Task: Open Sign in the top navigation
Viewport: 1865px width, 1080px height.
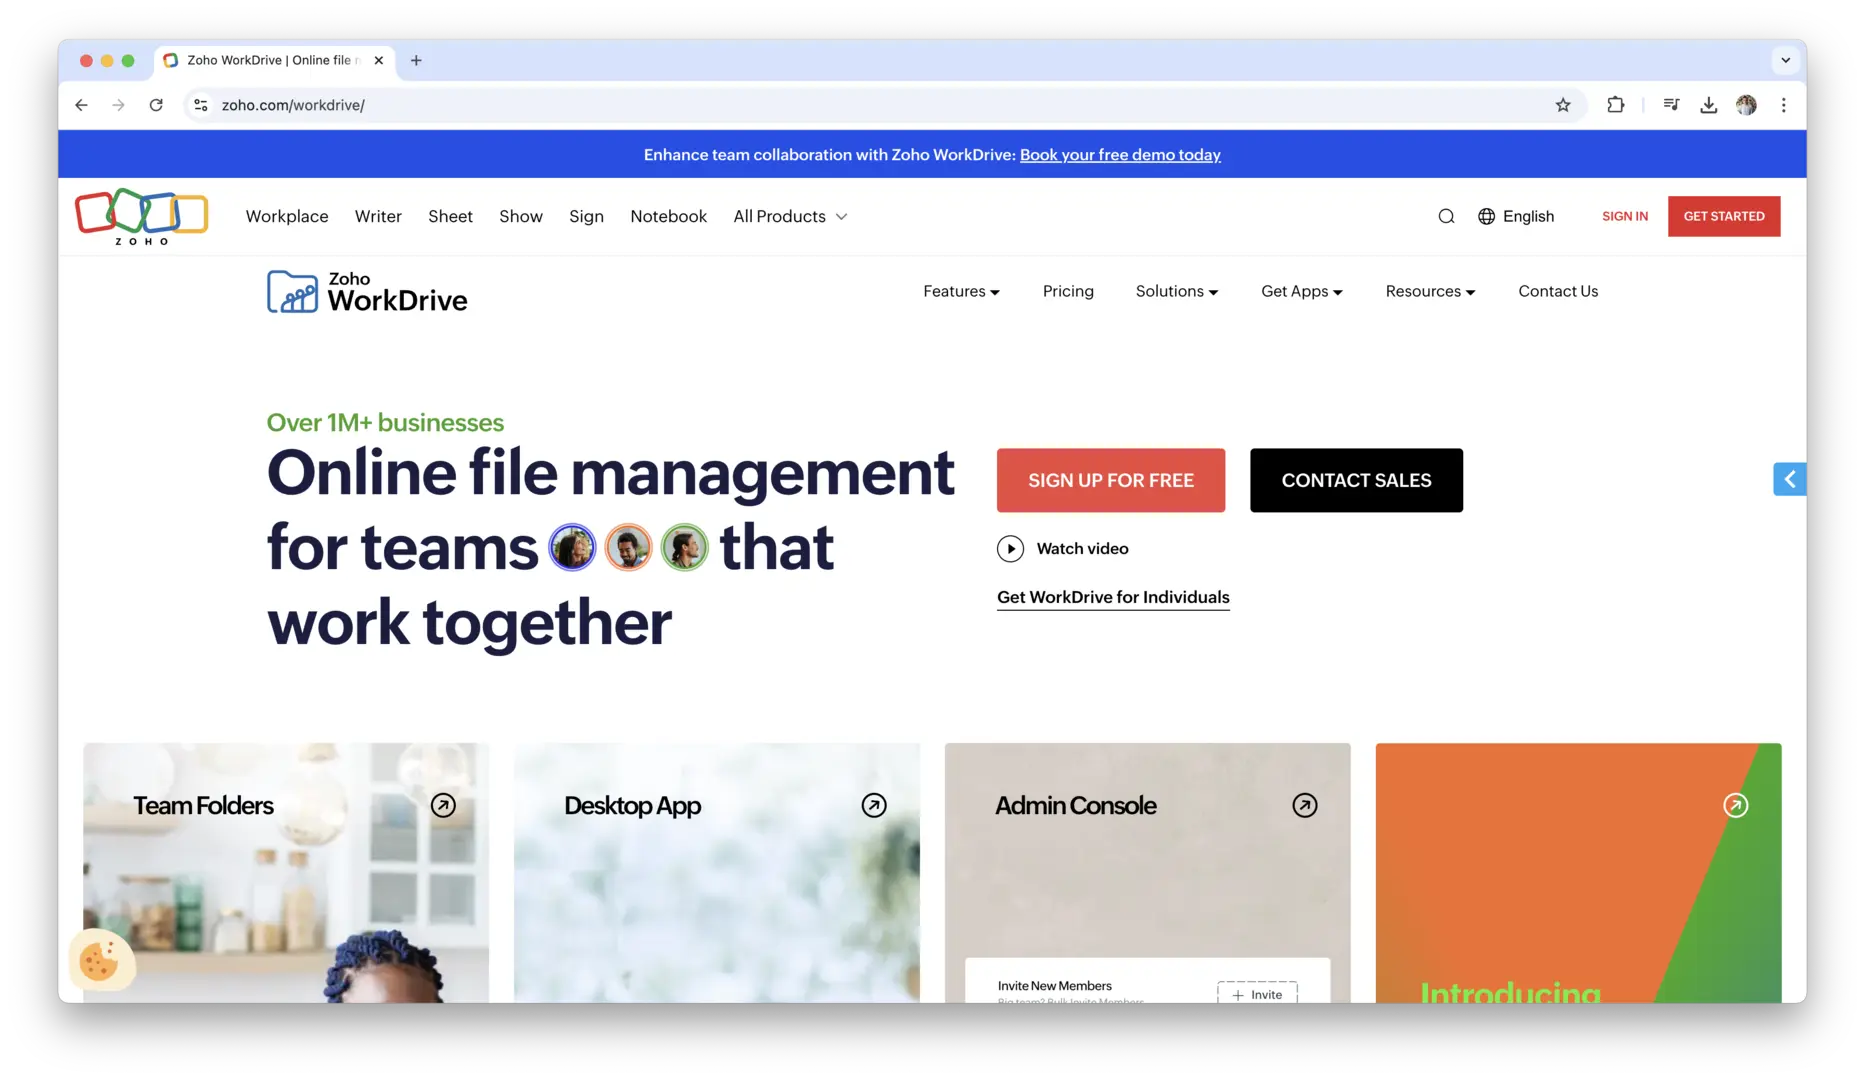Action: pos(586,217)
